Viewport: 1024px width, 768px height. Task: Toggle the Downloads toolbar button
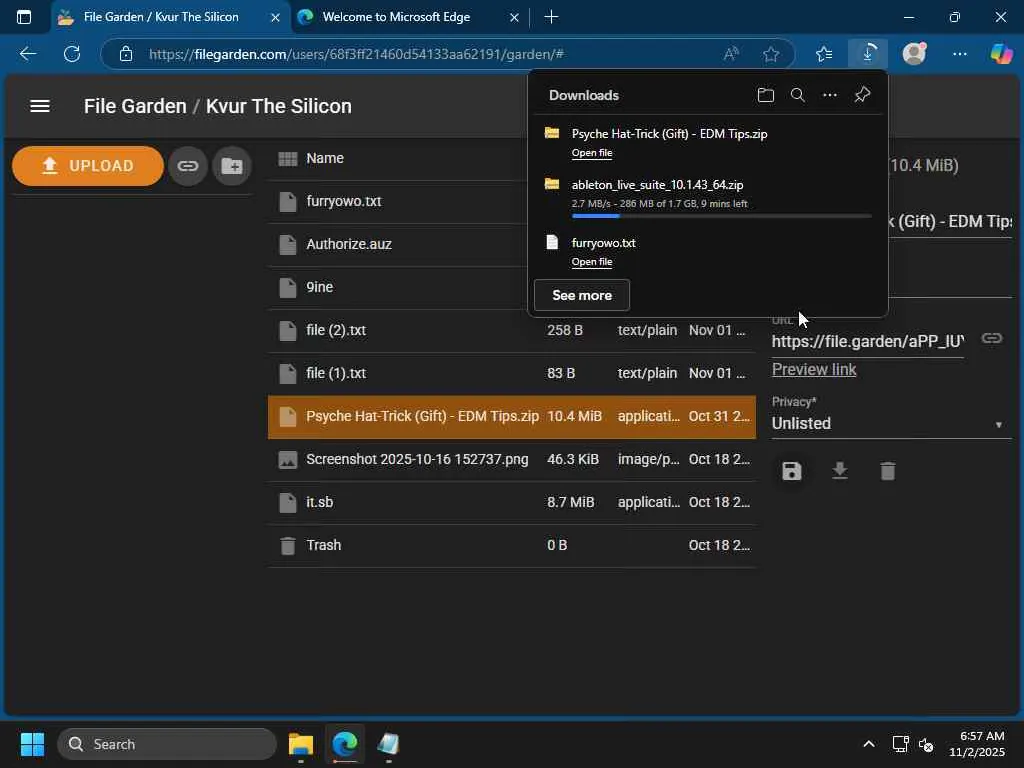tap(868, 54)
